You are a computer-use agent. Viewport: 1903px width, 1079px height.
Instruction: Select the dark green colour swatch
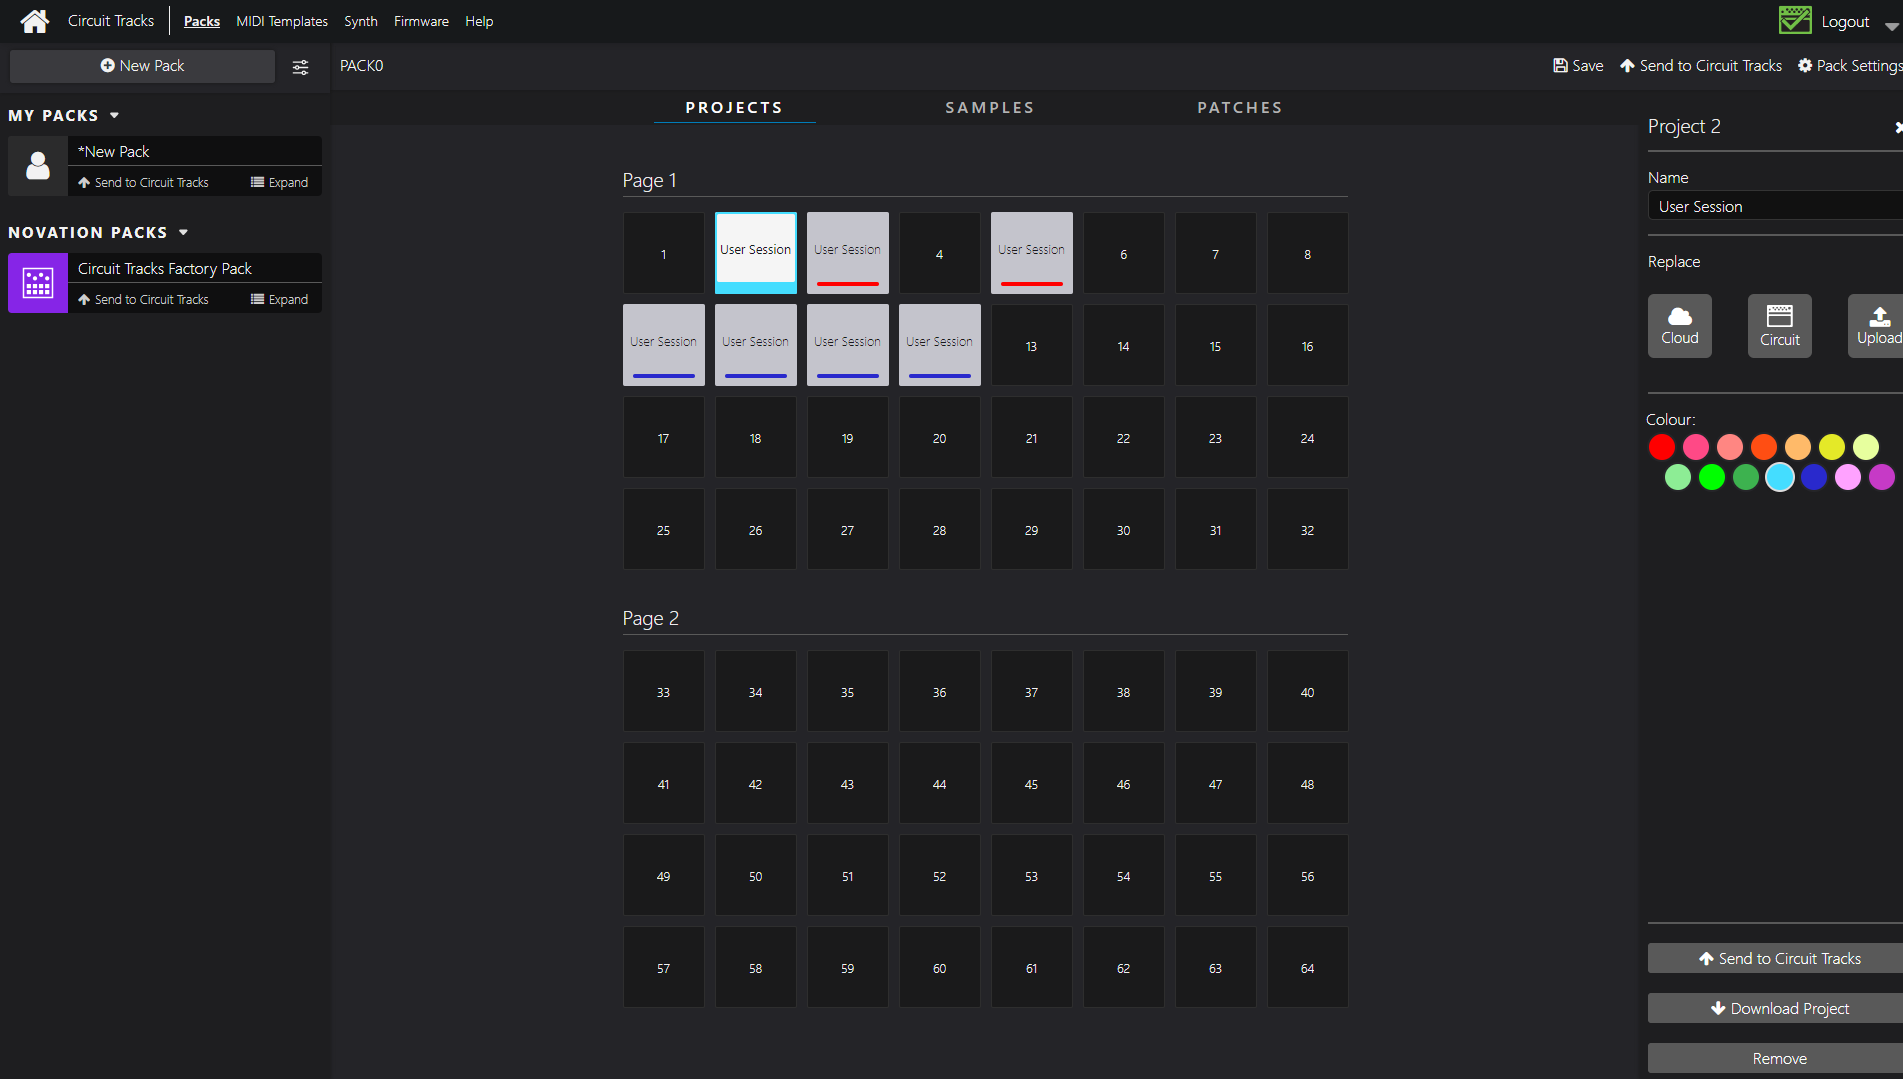1746,478
